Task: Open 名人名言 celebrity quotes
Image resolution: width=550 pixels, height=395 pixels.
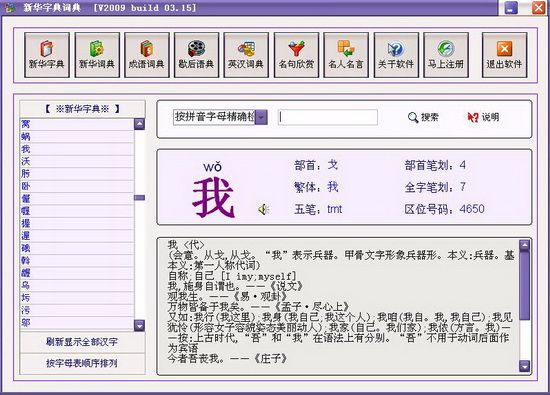Action: pos(346,55)
